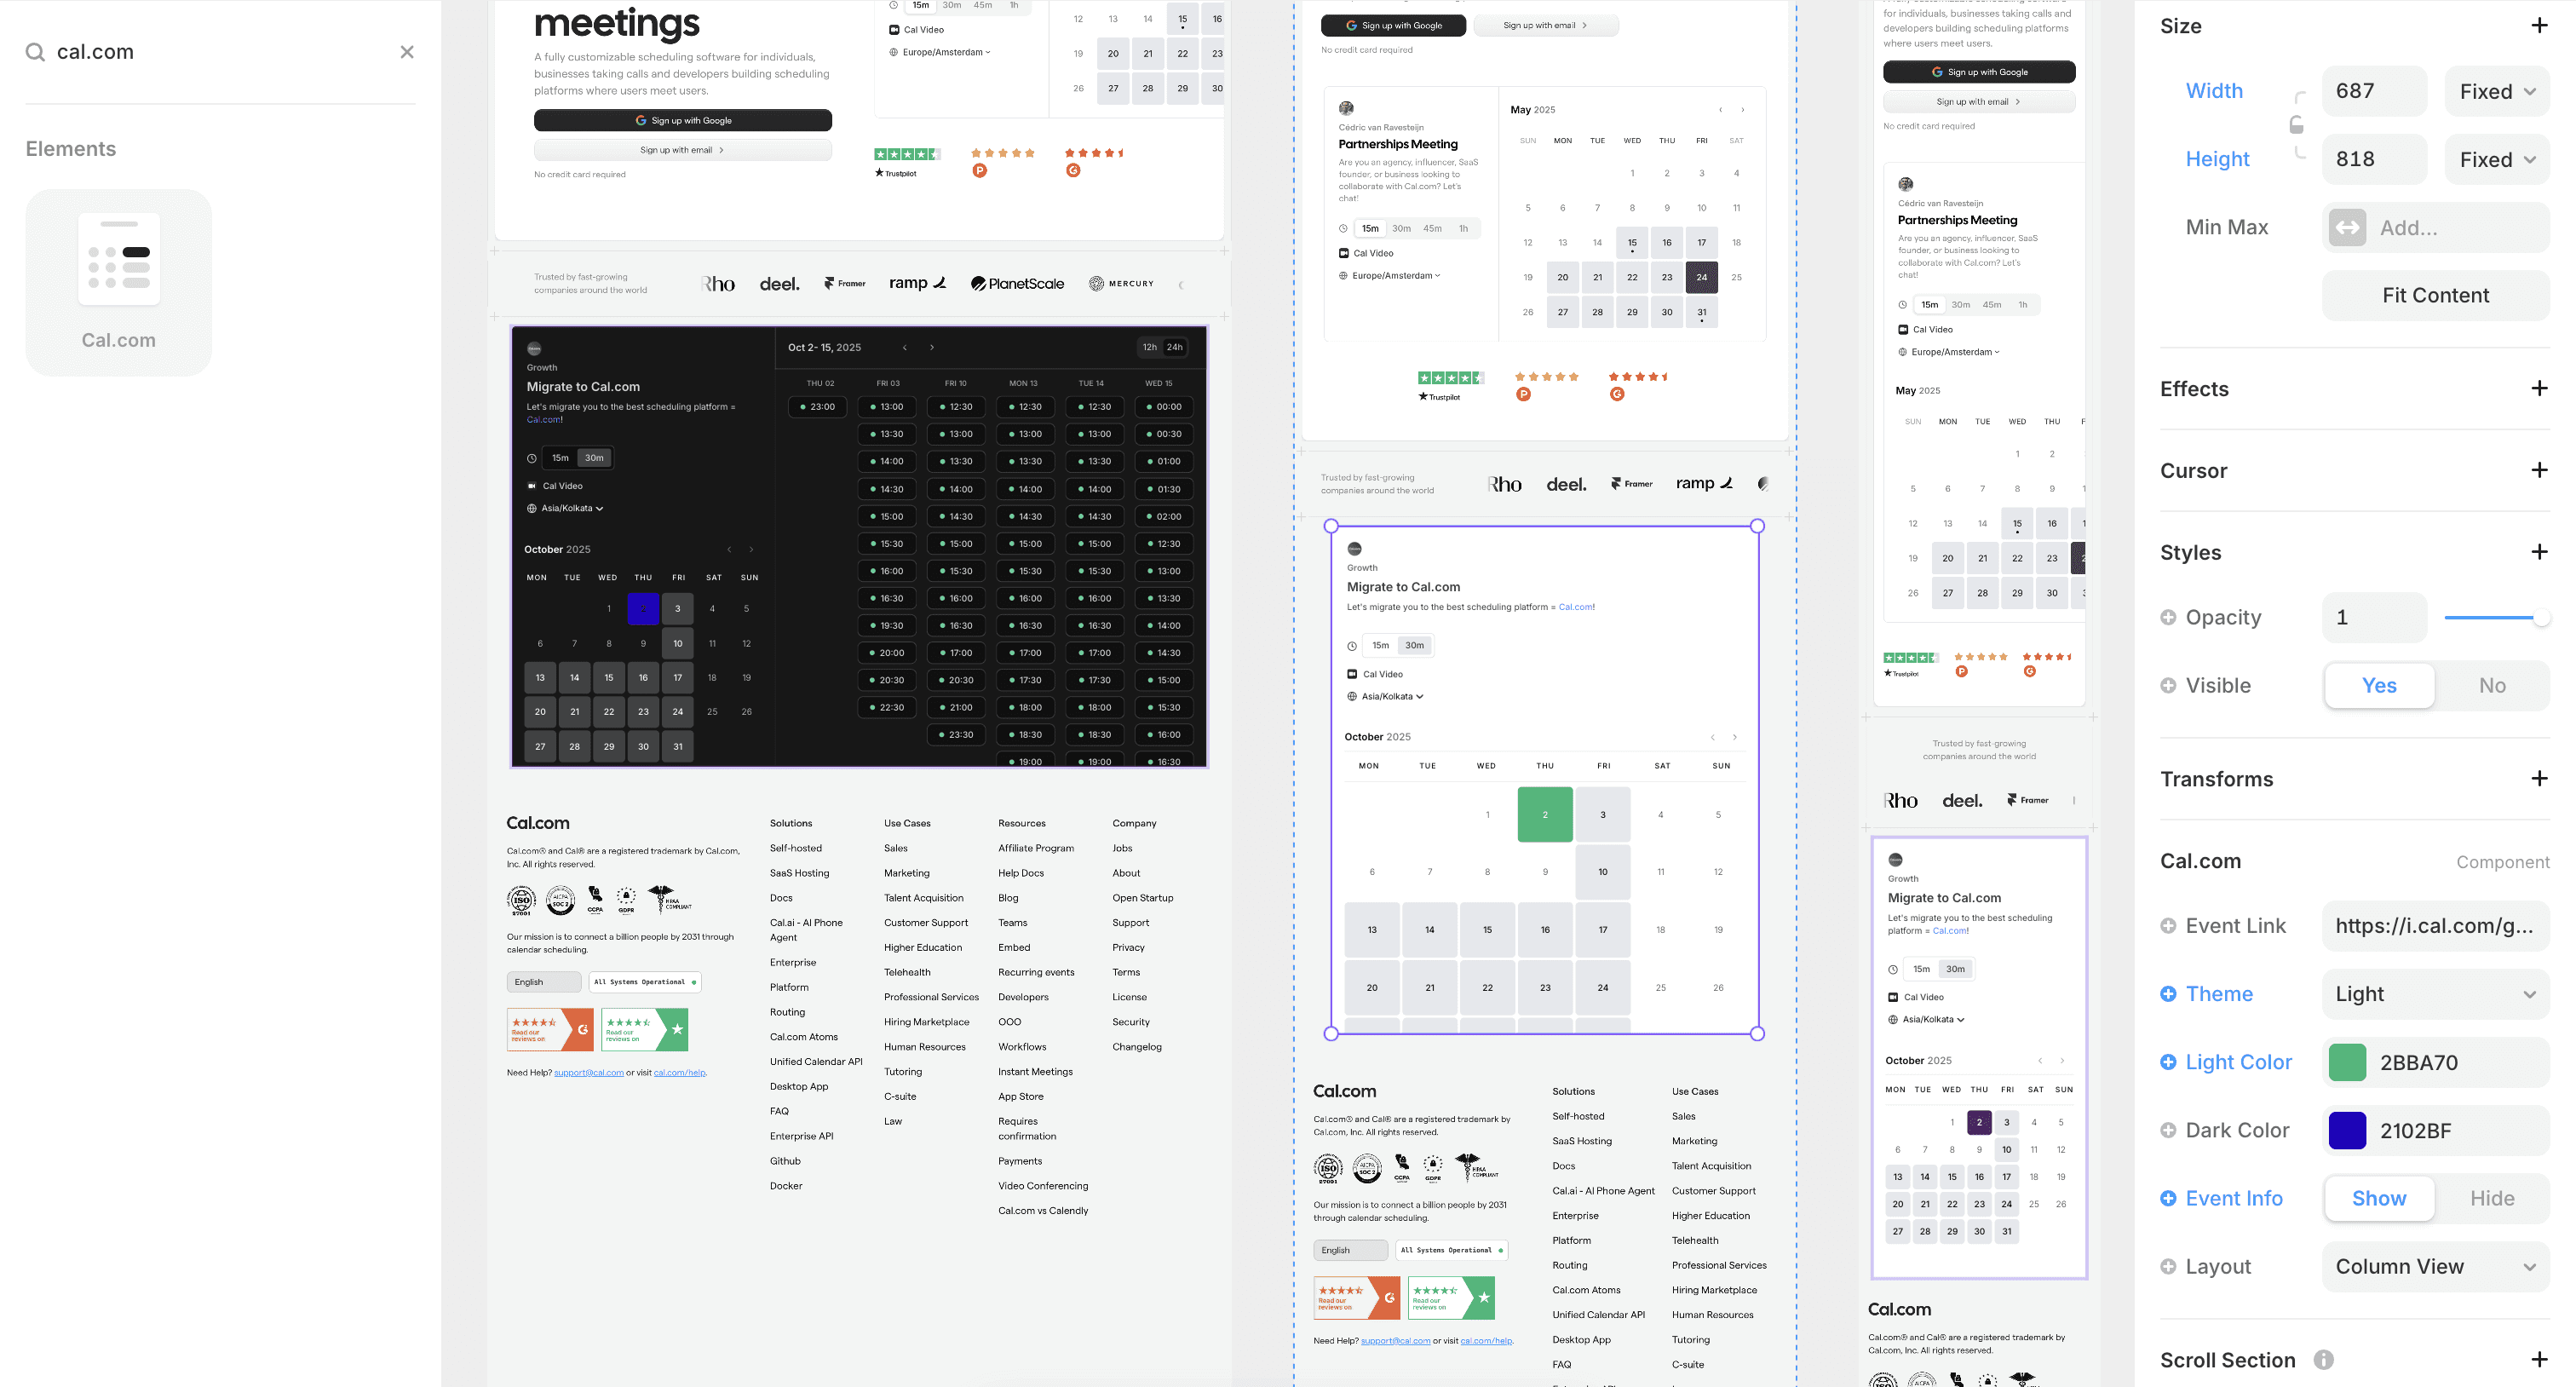This screenshot has width=2576, height=1387.
Task: Open the Light Color green swatch
Action: [x=2347, y=1062]
